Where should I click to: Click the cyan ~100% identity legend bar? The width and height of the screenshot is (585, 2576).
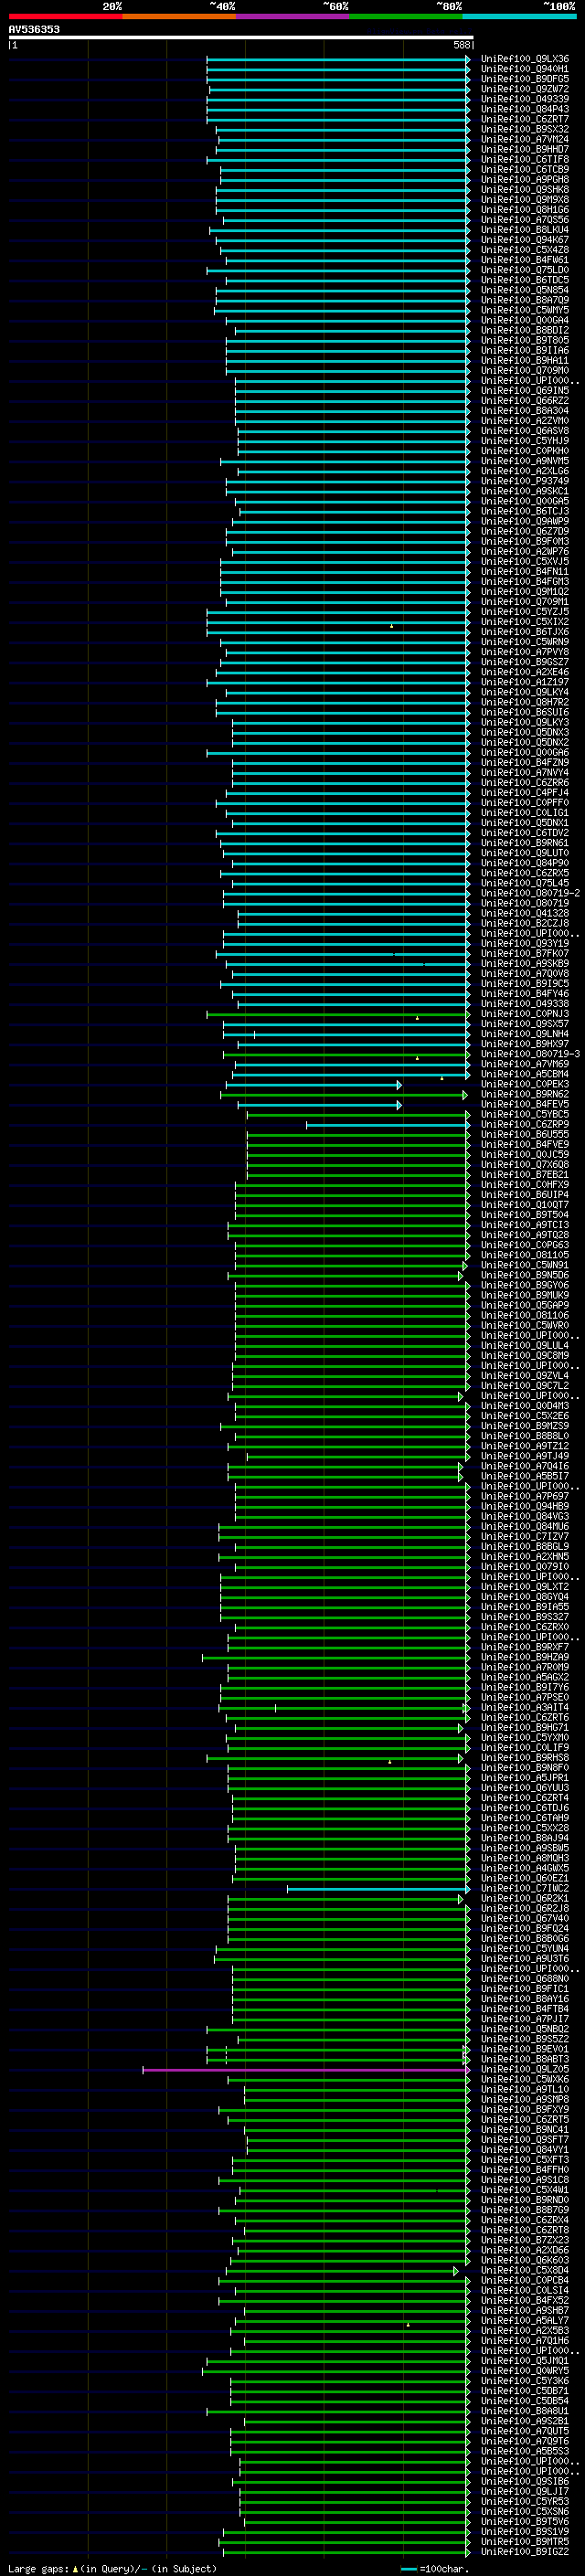[520, 16]
